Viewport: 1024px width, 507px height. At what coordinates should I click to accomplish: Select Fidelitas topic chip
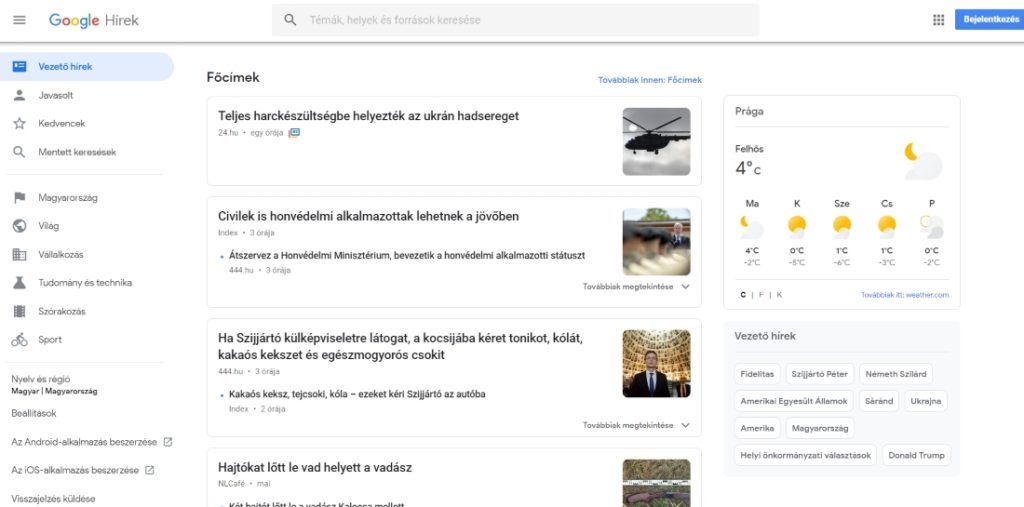(x=757, y=374)
